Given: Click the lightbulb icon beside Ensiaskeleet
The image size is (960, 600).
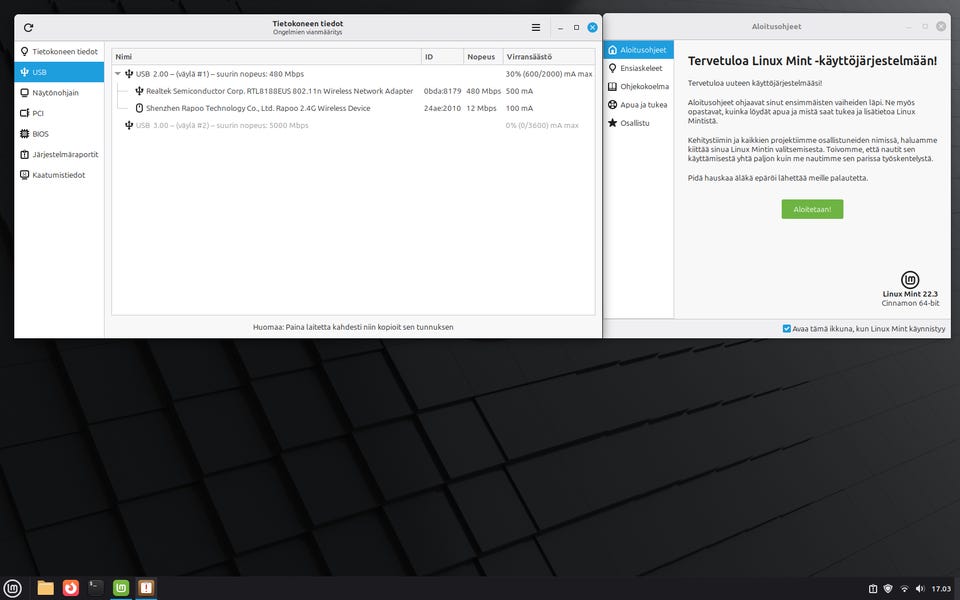Looking at the screenshot, I should (x=612, y=68).
